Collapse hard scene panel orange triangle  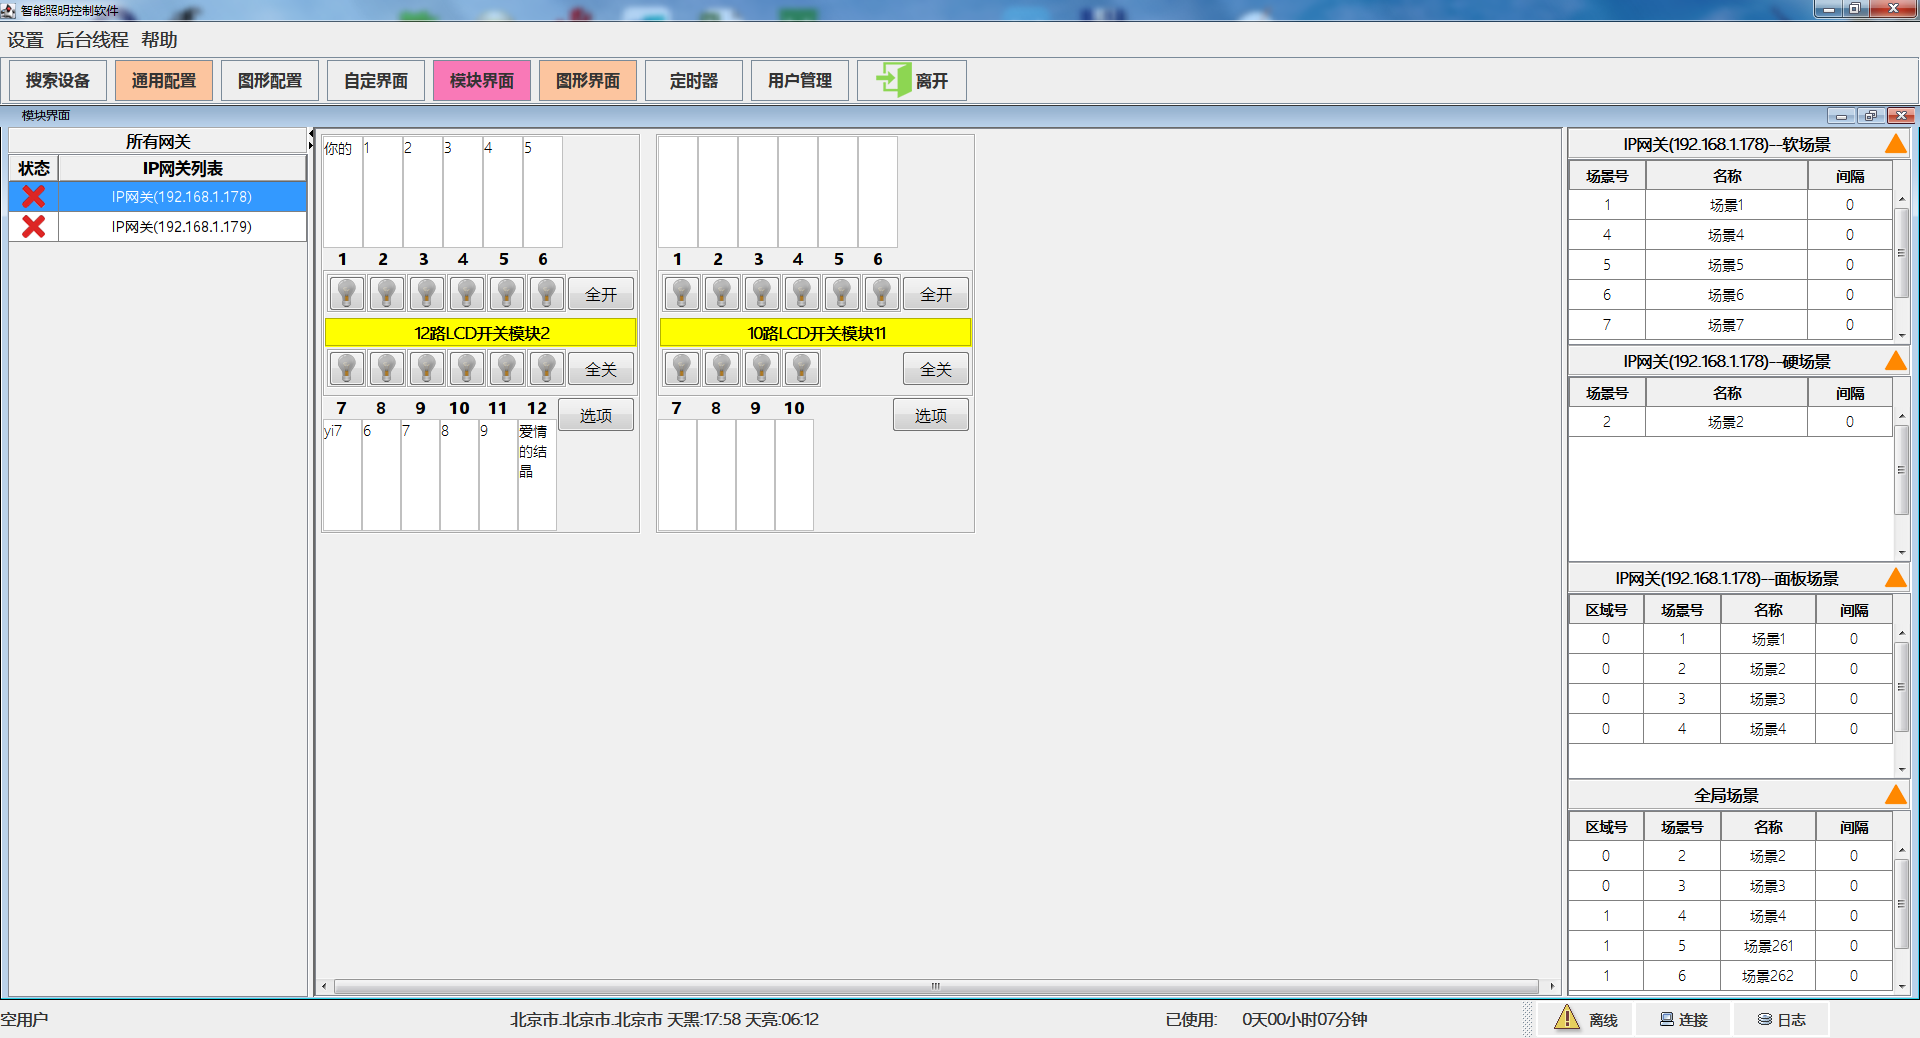[1895, 361]
